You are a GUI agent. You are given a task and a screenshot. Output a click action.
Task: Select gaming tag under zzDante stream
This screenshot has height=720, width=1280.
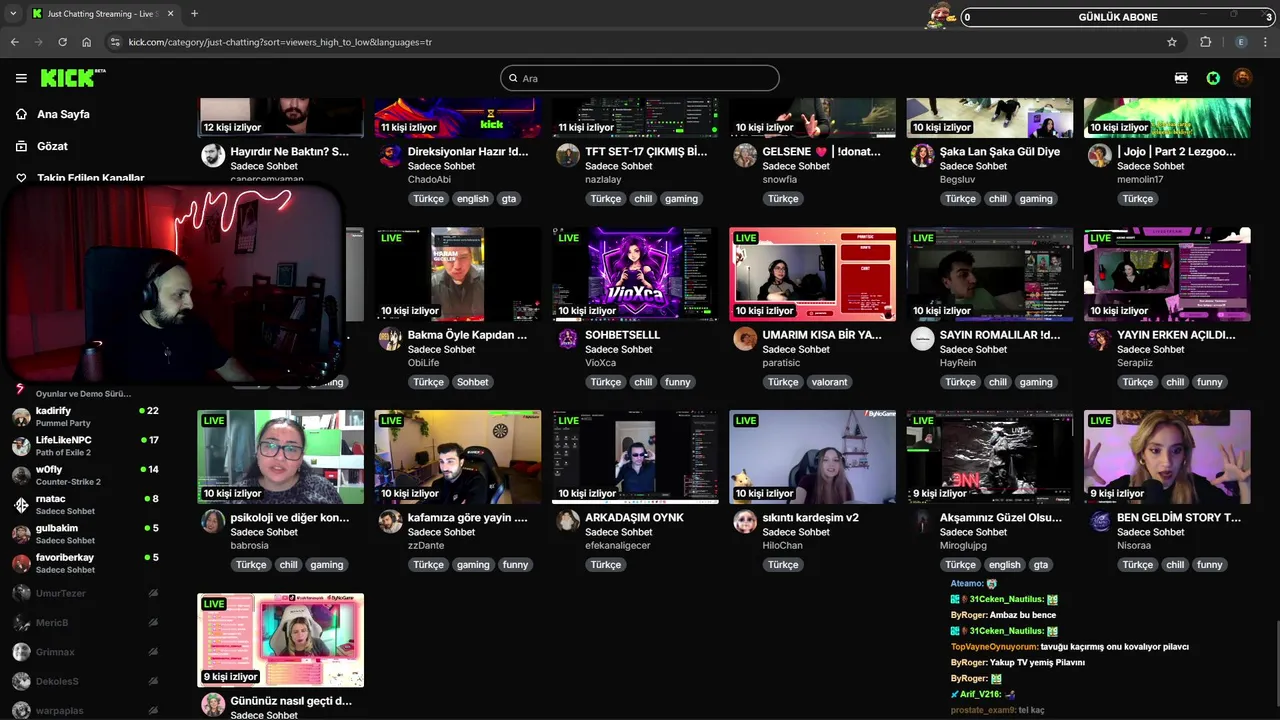click(x=473, y=565)
